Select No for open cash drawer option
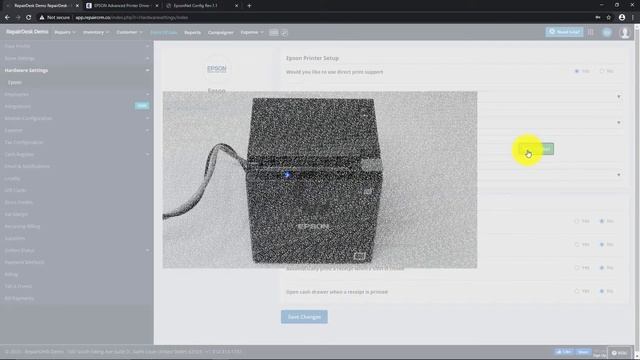The height and width of the screenshot is (360, 640). (602, 291)
